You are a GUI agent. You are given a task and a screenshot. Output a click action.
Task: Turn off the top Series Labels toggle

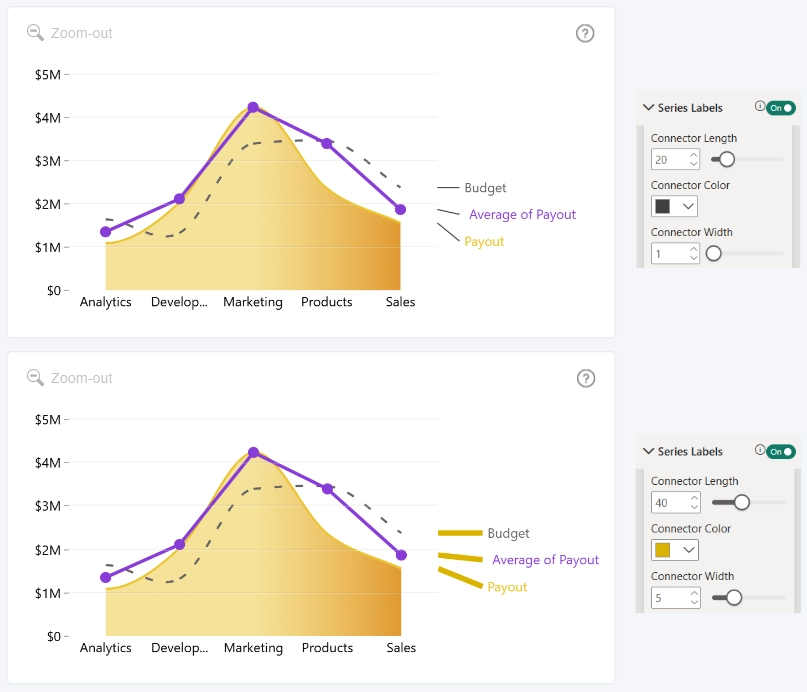[x=781, y=108]
